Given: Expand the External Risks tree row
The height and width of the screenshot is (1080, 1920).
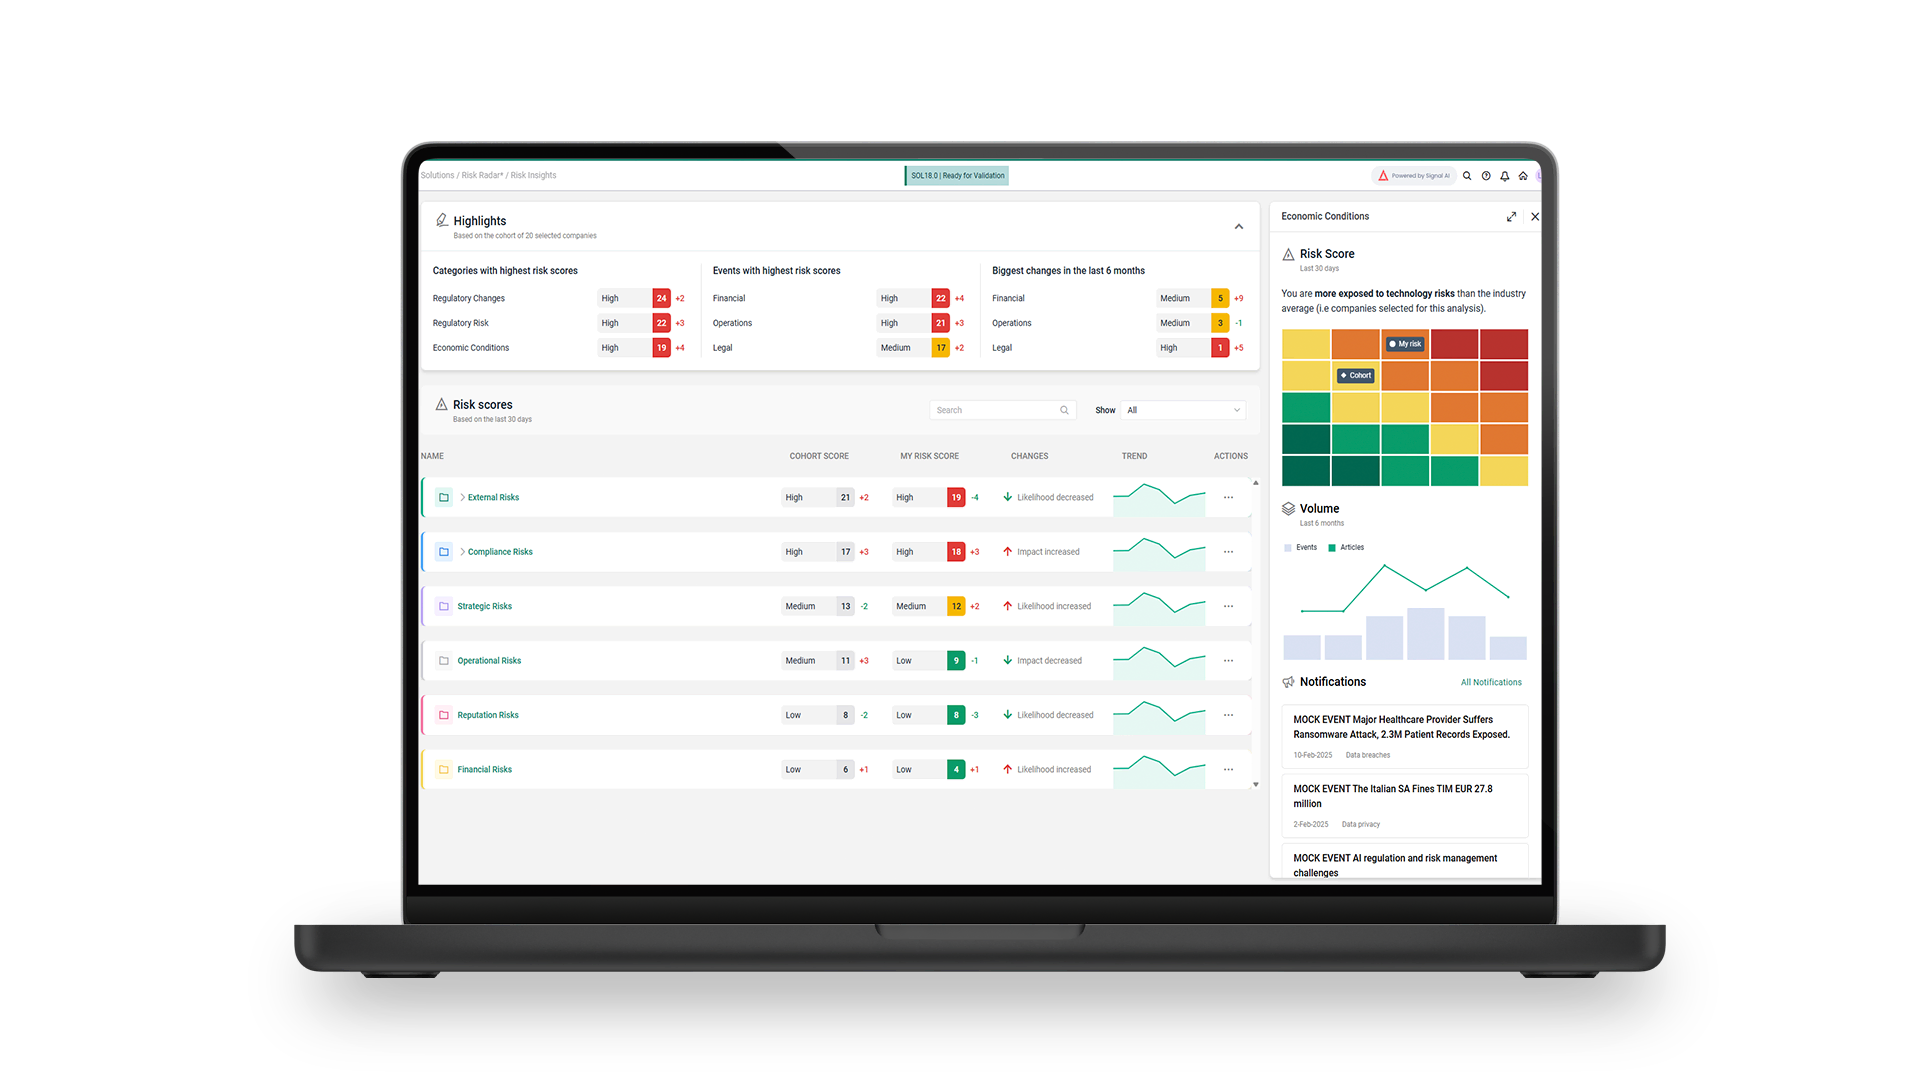Looking at the screenshot, I should 462,498.
